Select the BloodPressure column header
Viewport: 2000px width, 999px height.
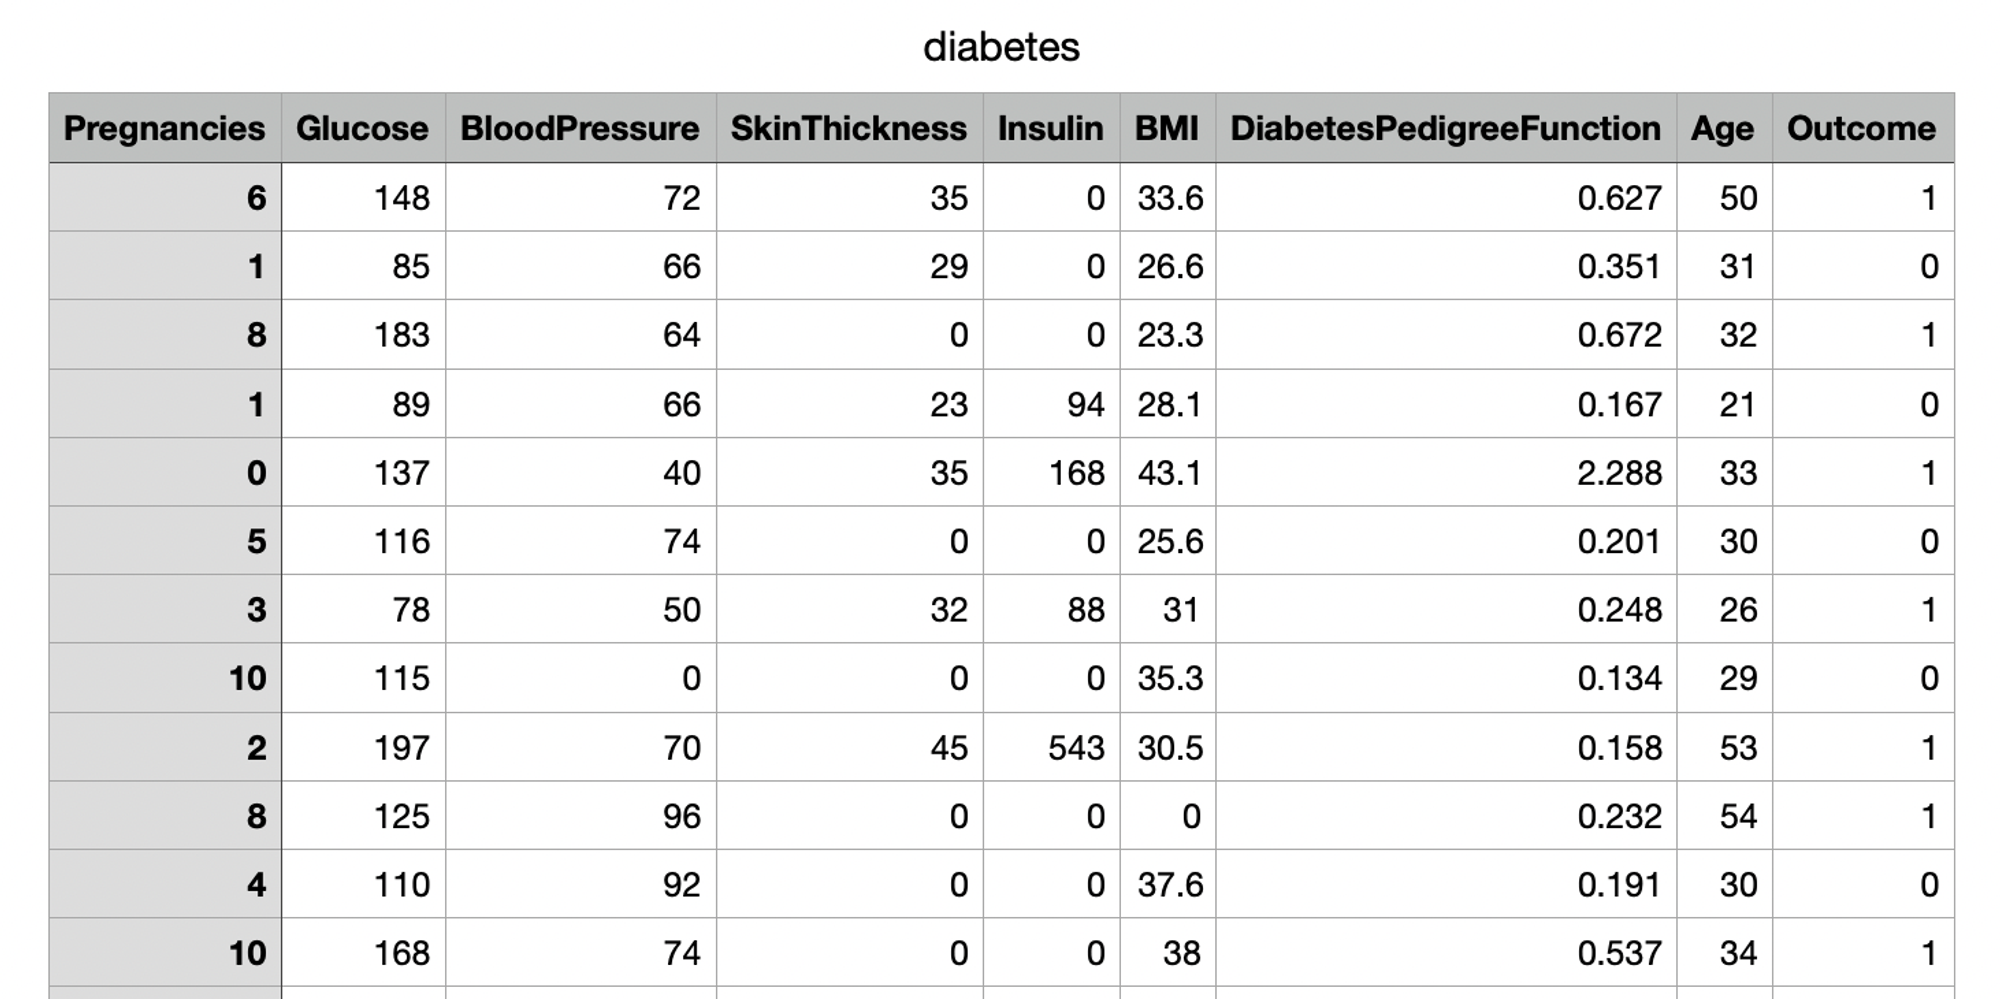(x=580, y=128)
